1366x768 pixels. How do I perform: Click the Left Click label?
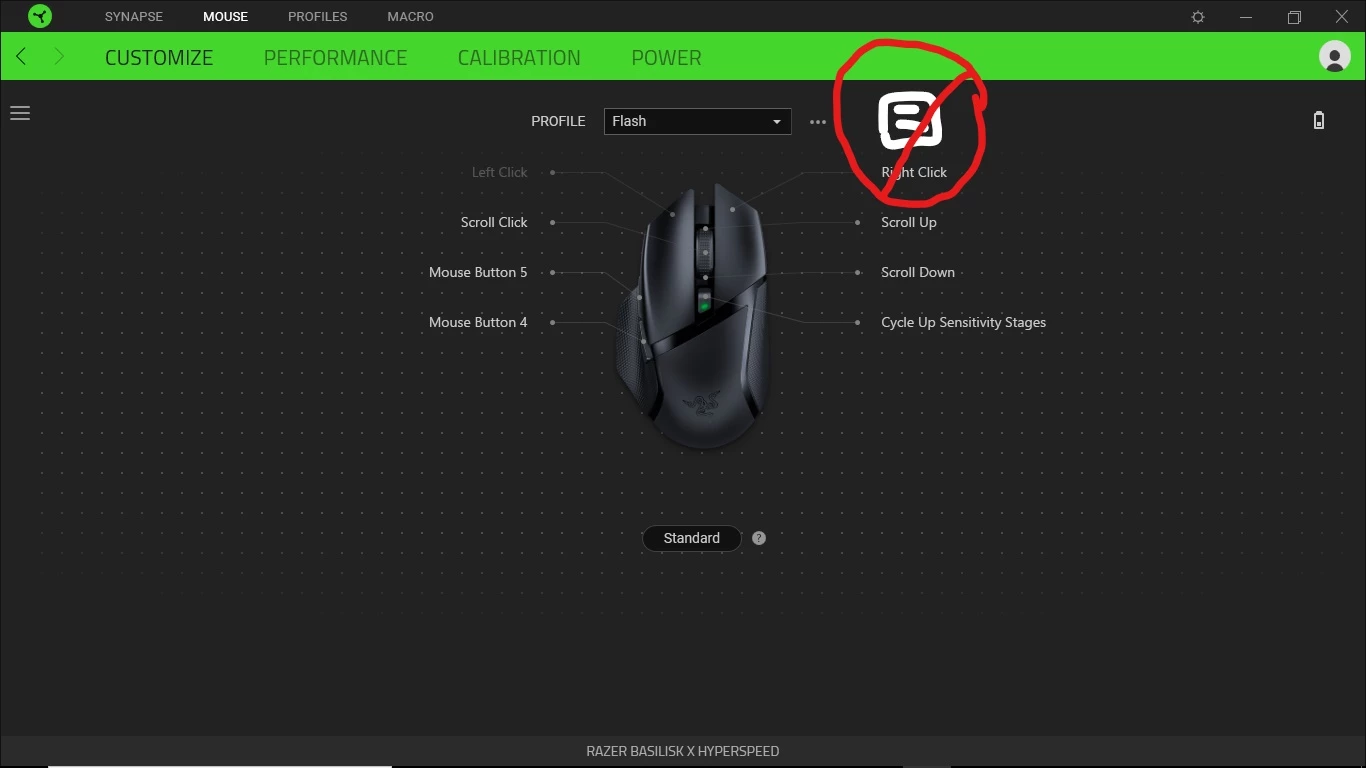499,172
